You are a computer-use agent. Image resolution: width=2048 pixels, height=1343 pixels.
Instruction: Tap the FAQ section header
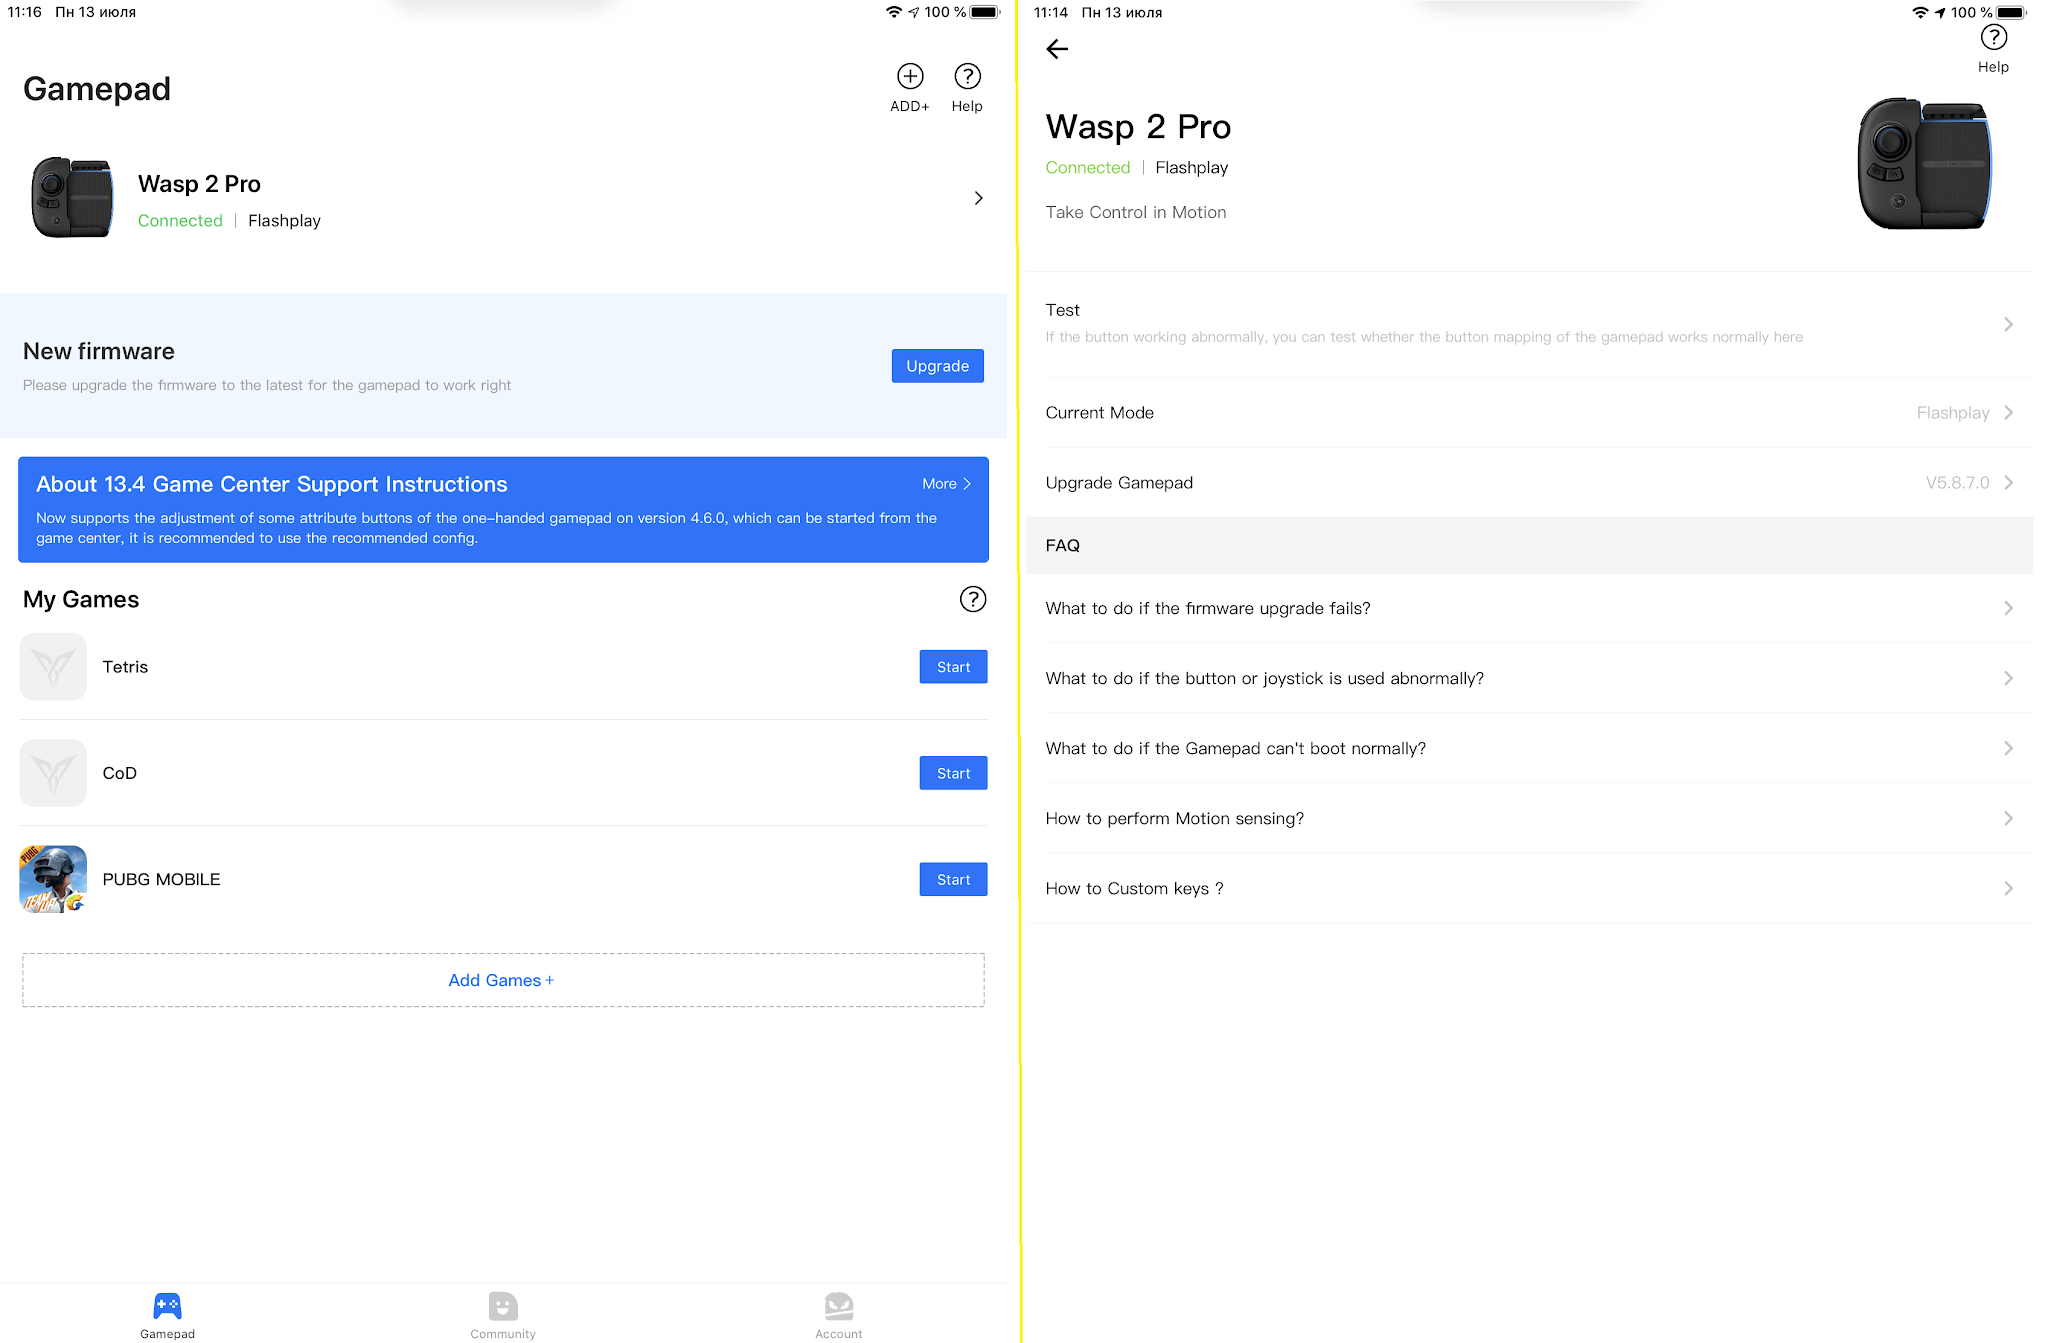point(1529,545)
